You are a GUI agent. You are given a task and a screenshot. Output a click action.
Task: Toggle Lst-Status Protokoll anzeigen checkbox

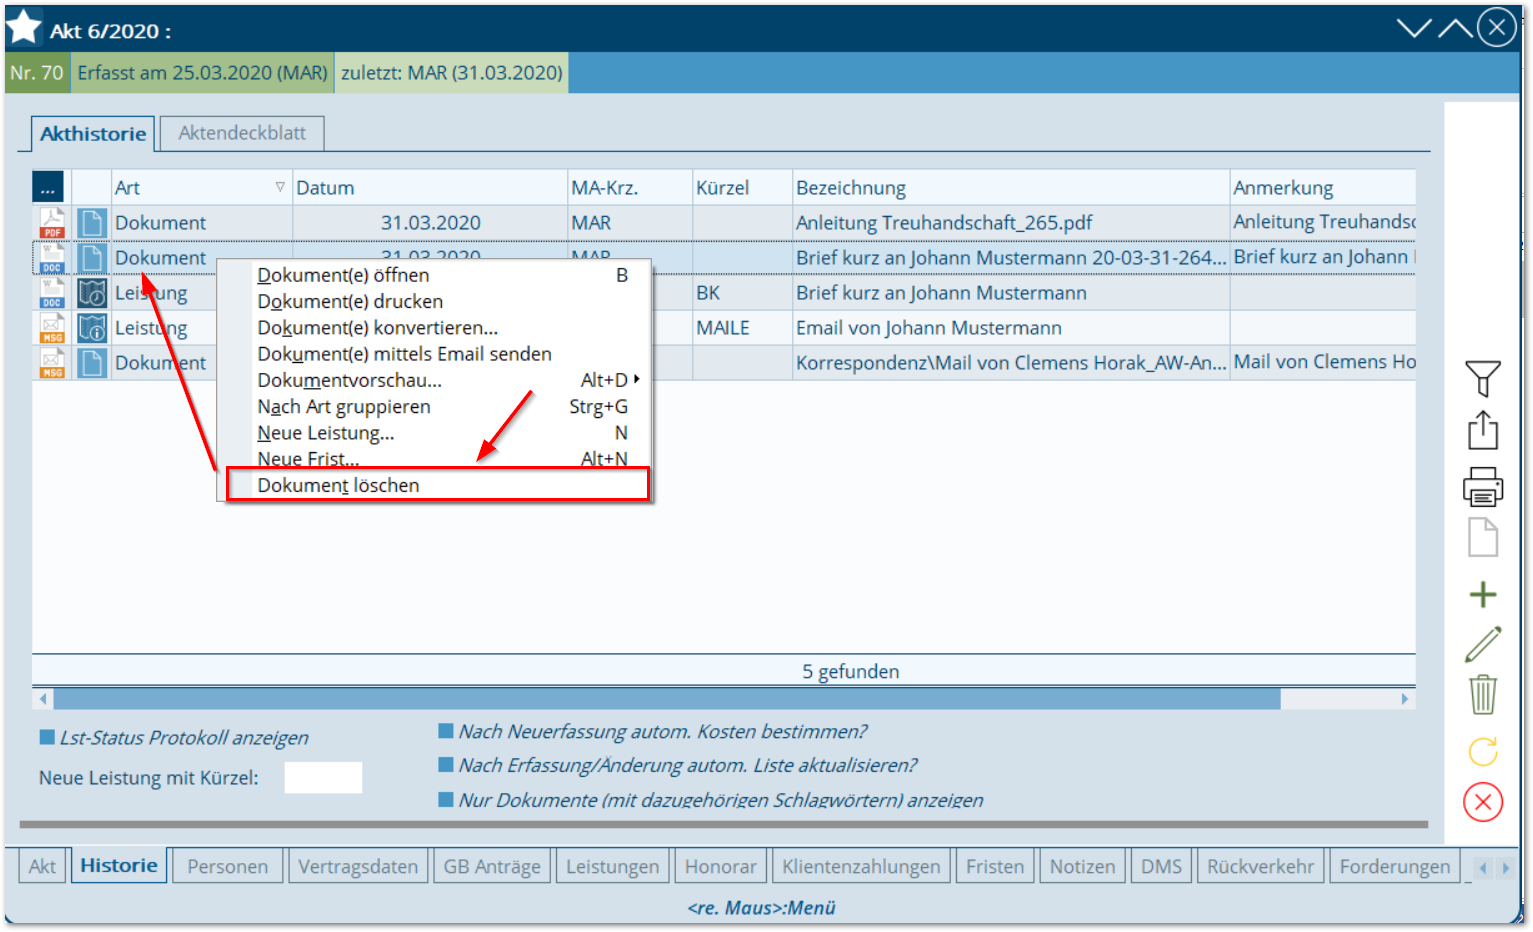click(x=46, y=737)
